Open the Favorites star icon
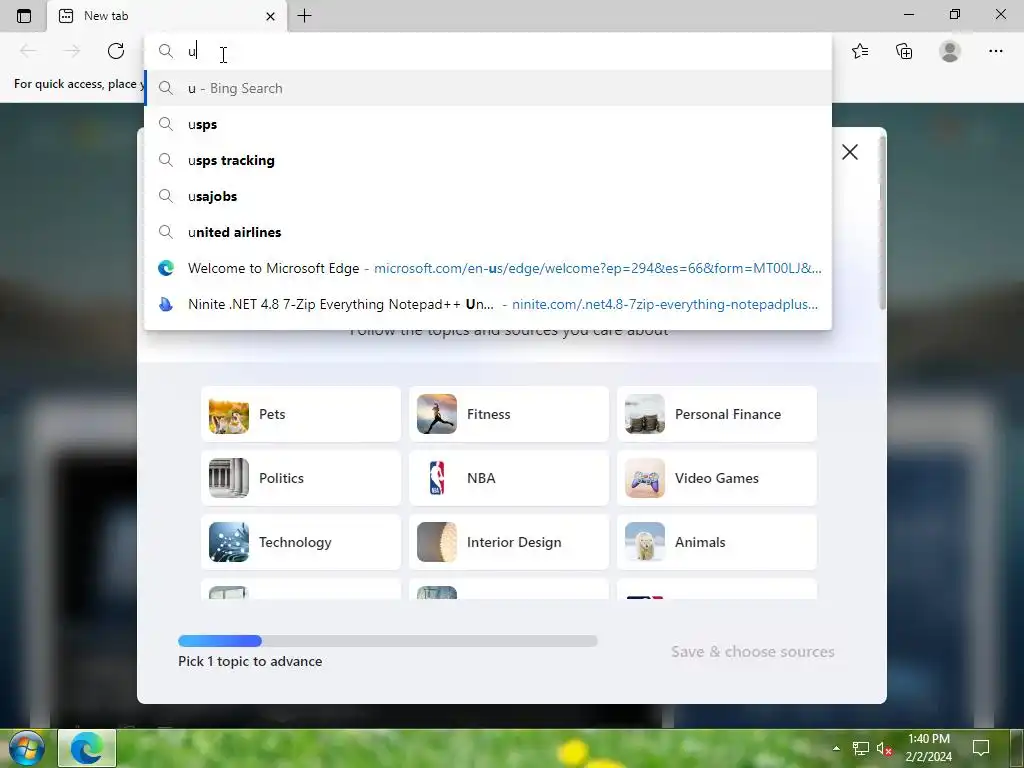This screenshot has height=768, width=1024. pos(860,51)
